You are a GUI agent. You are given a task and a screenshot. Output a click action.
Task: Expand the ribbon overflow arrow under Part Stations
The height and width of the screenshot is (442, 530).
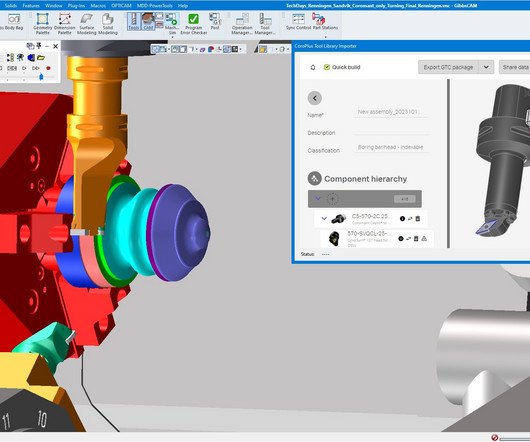click(x=326, y=37)
